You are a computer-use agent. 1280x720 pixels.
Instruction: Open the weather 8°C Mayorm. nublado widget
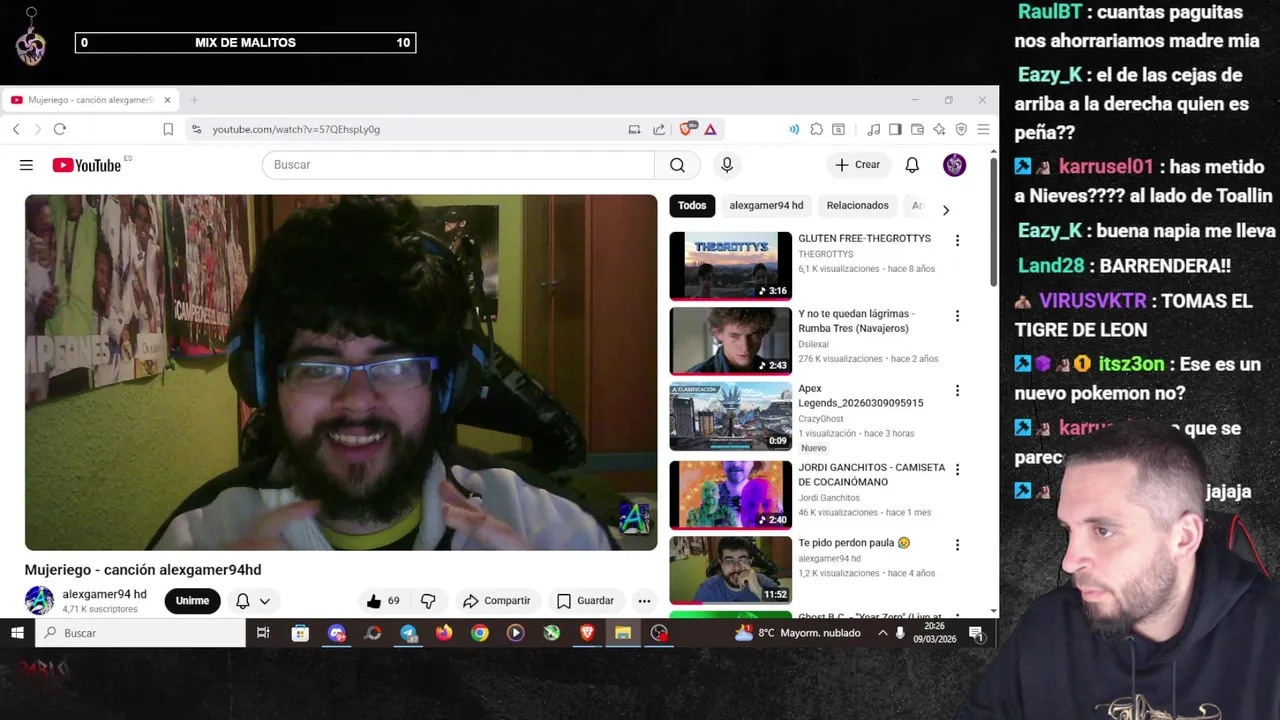pyautogui.click(x=797, y=633)
